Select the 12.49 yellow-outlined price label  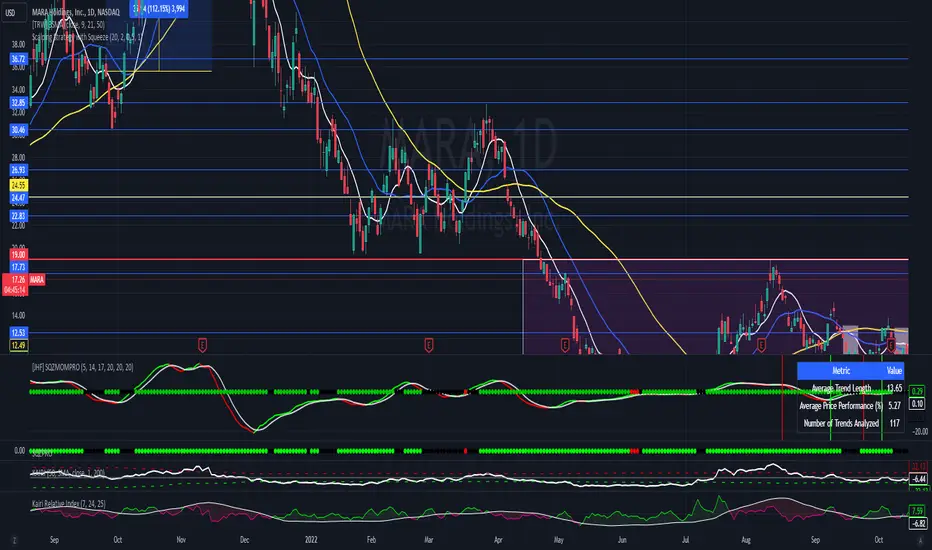coord(18,345)
